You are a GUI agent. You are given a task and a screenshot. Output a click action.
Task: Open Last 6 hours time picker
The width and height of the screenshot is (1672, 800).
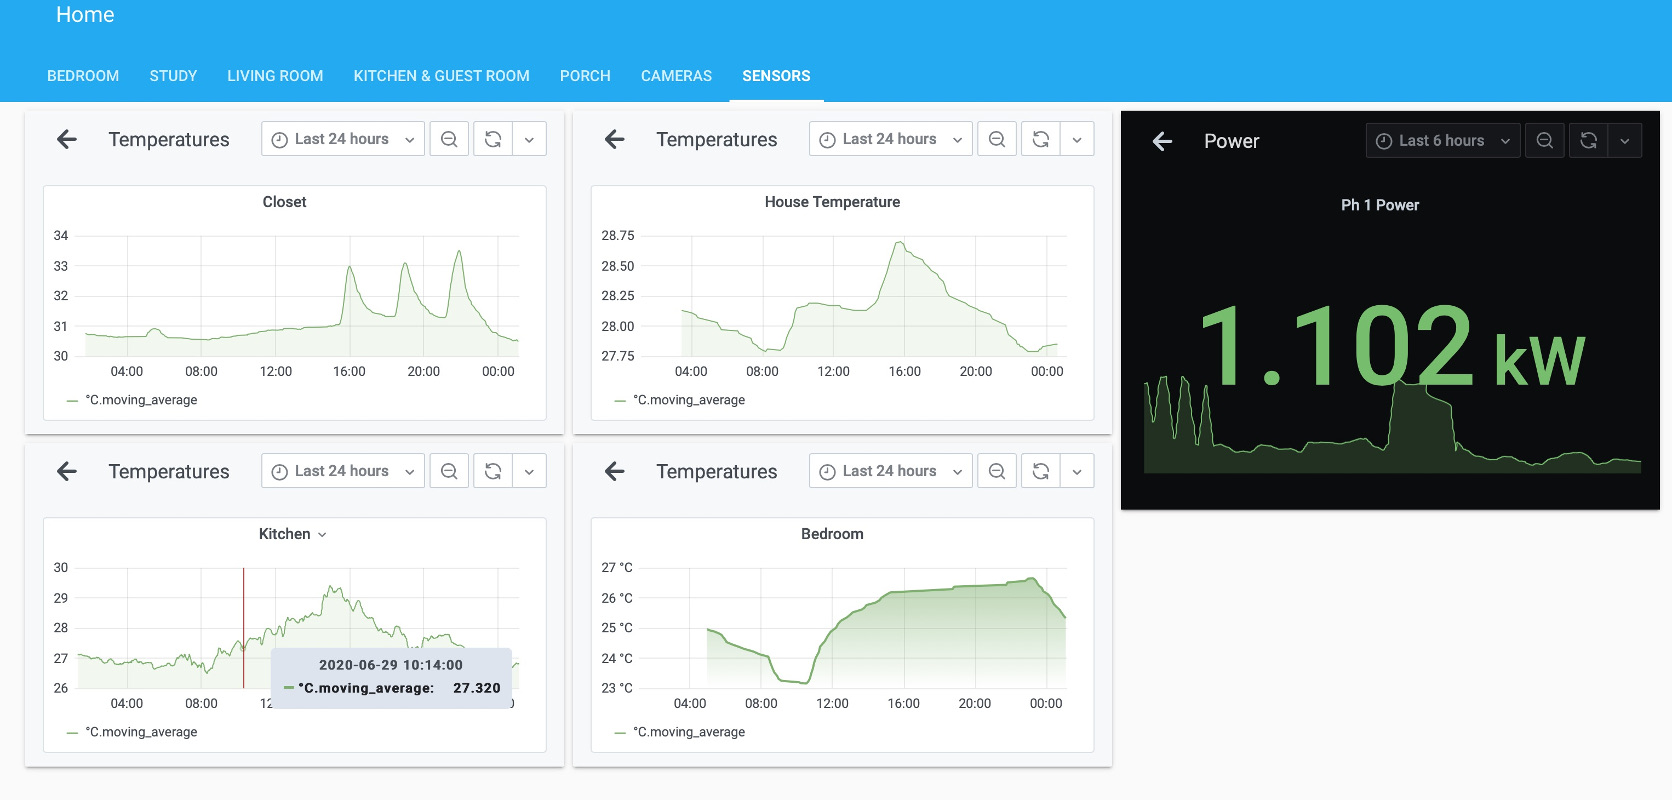tap(1443, 141)
